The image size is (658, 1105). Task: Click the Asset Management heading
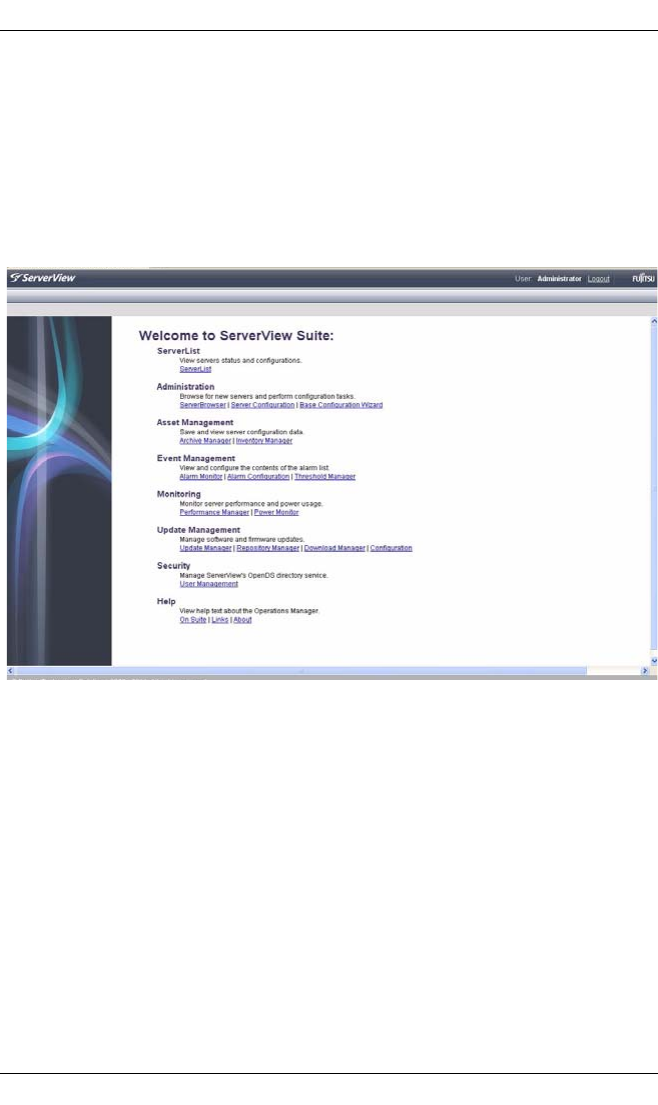(195, 423)
